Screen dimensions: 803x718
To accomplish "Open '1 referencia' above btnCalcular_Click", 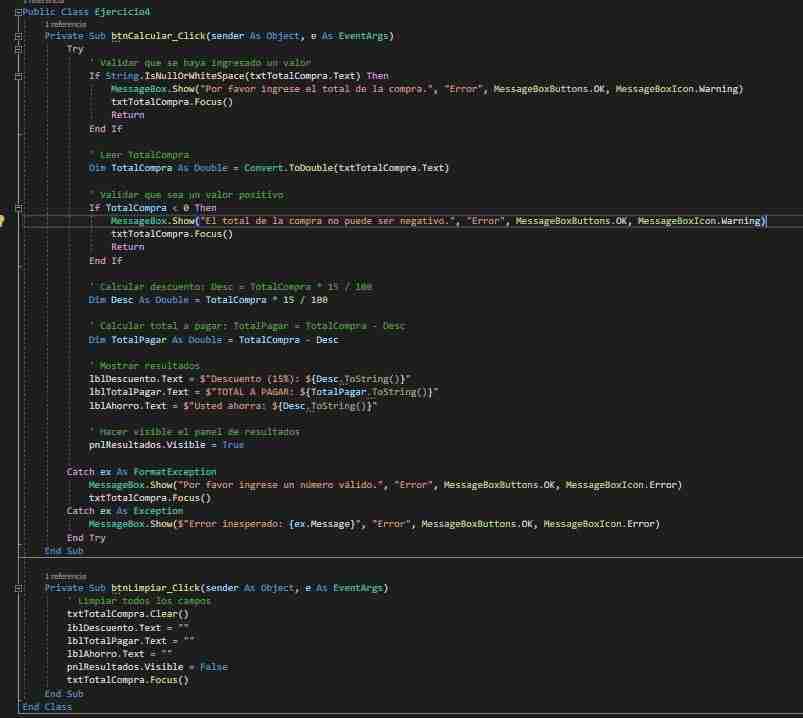I will tap(66, 24).
